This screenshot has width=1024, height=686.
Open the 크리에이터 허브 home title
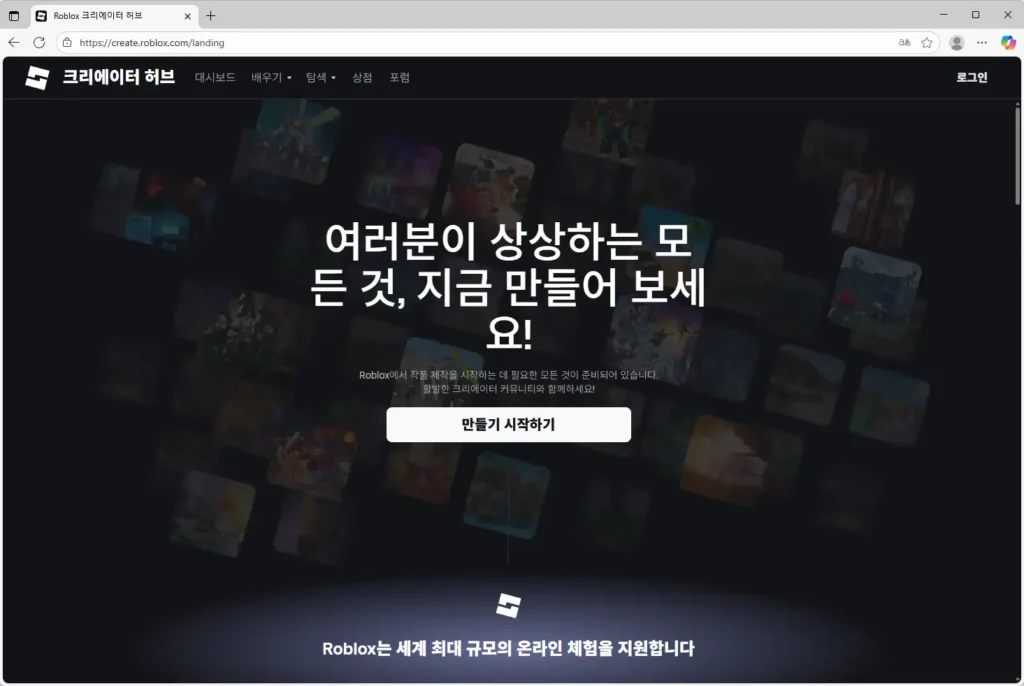[x=118, y=77]
